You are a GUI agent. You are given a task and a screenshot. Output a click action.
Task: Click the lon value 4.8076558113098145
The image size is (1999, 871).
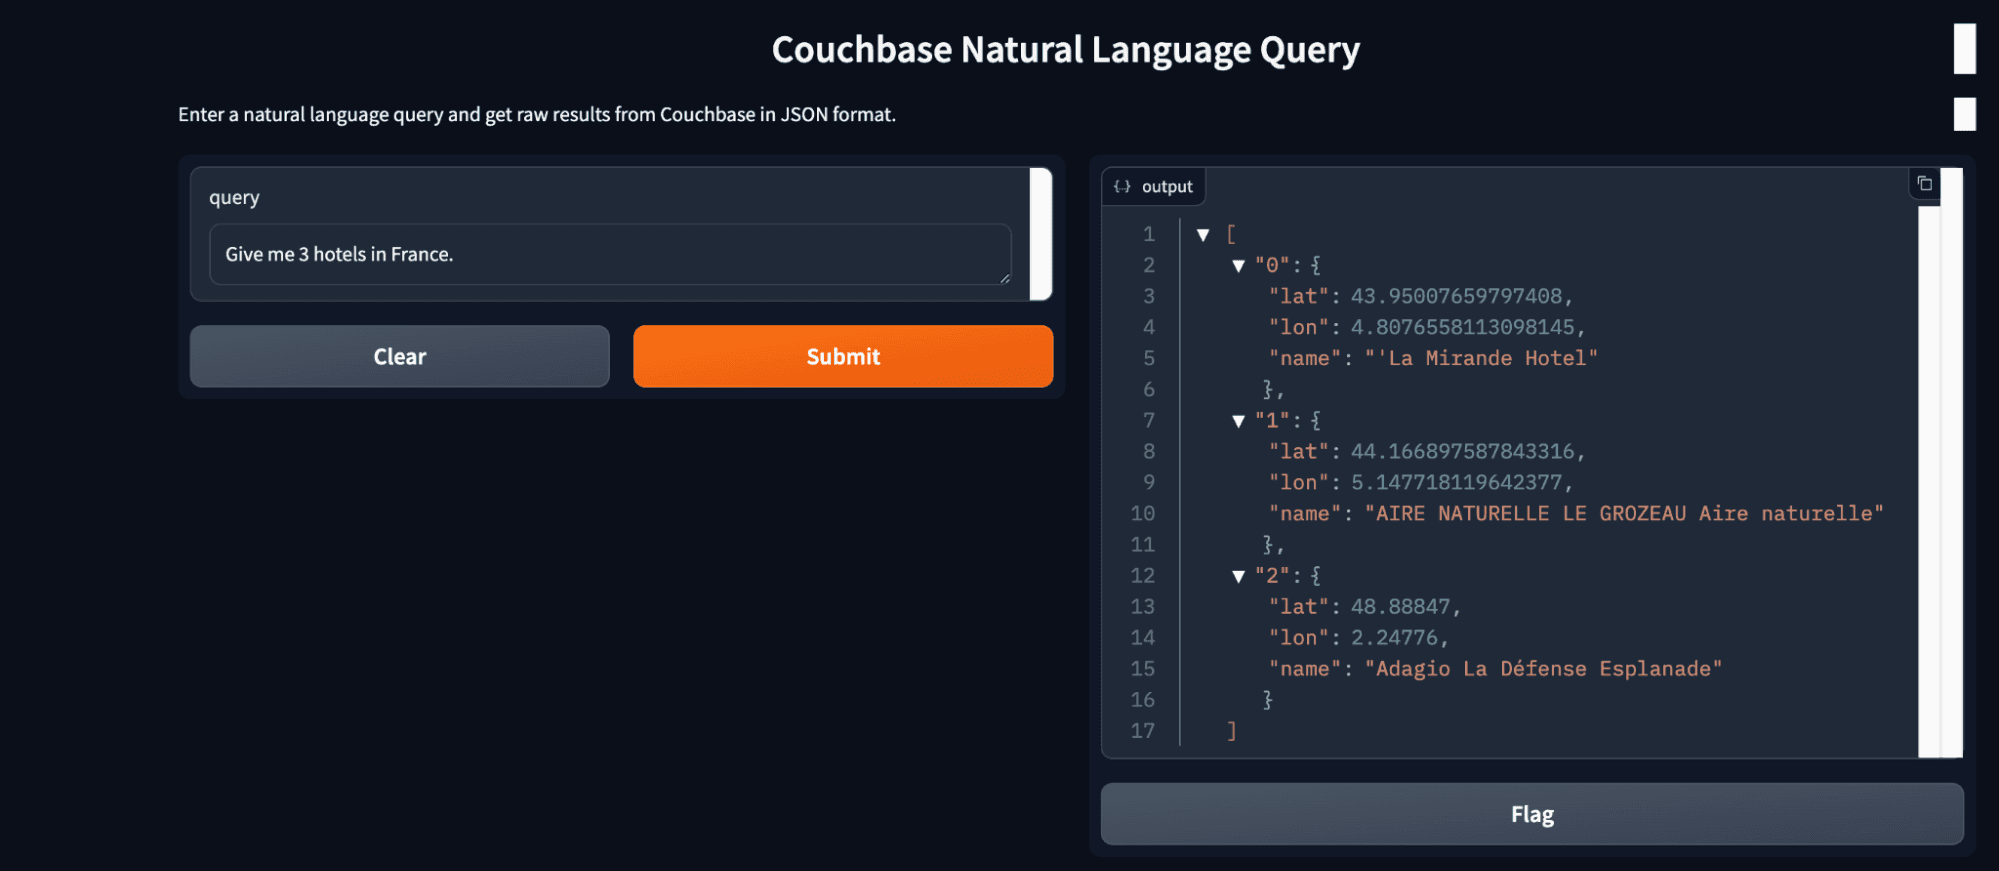[x=1462, y=327]
